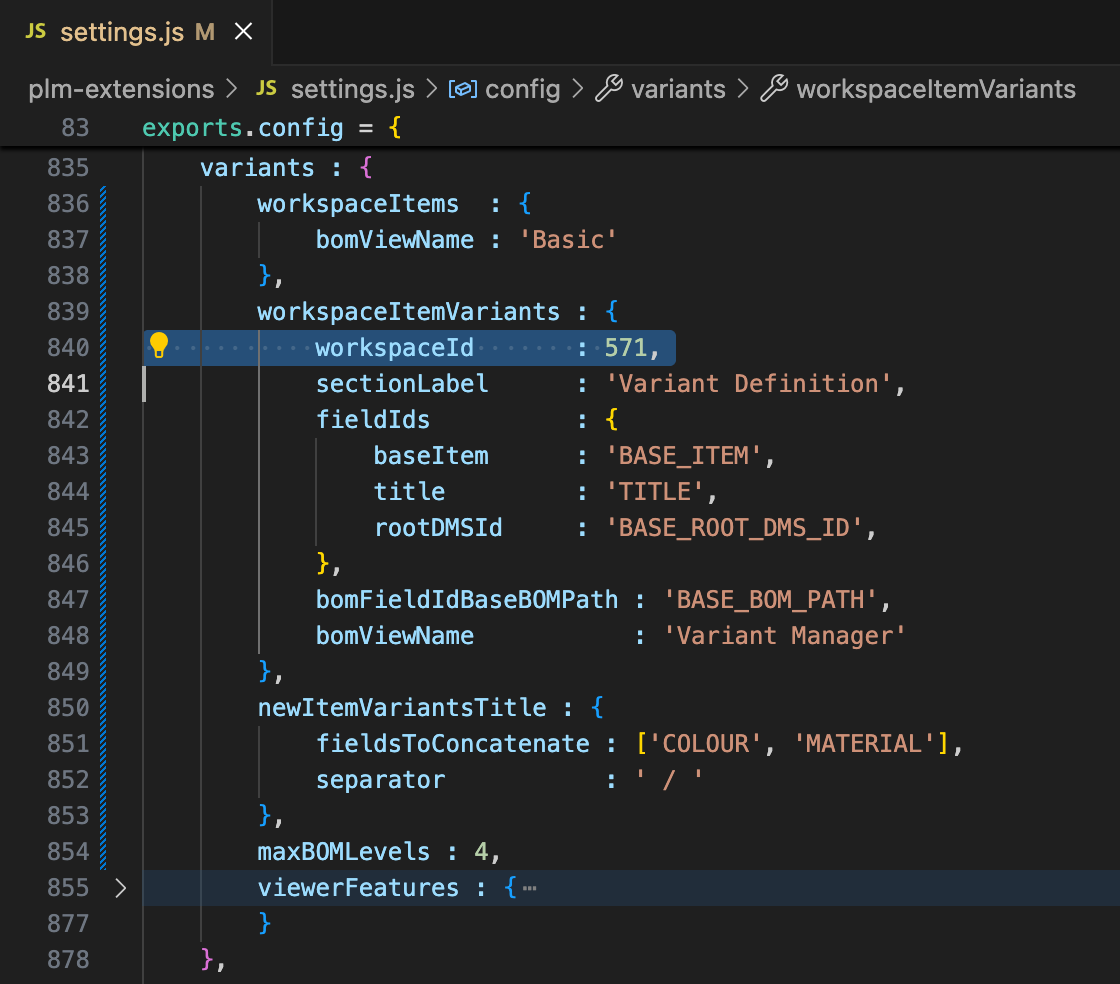
Task: Click the config symbol icon in breadcrumb
Action: [x=461, y=89]
